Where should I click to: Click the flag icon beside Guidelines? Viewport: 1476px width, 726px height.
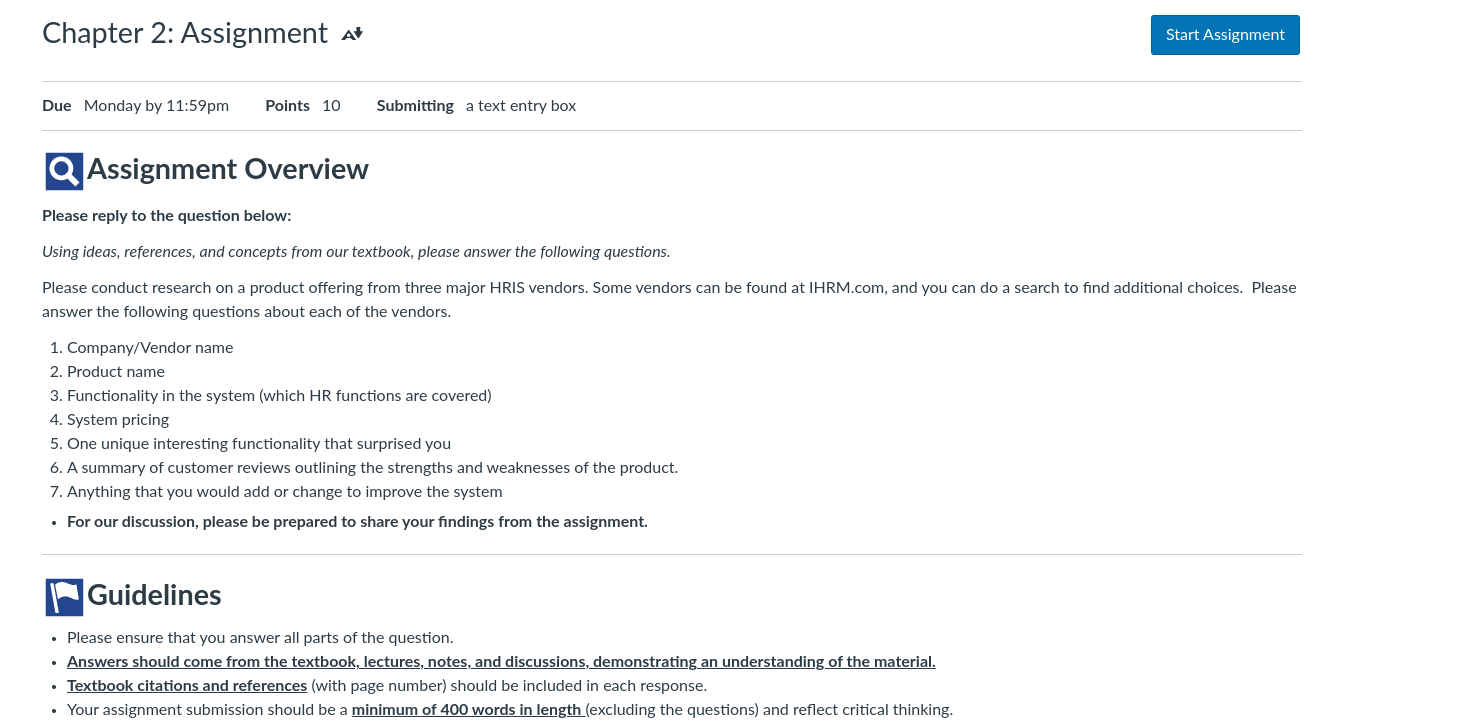64,597
